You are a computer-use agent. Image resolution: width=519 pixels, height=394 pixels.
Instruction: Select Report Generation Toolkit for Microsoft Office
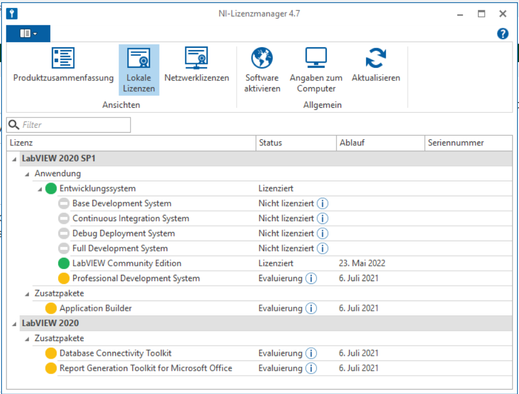coord(279,368)
